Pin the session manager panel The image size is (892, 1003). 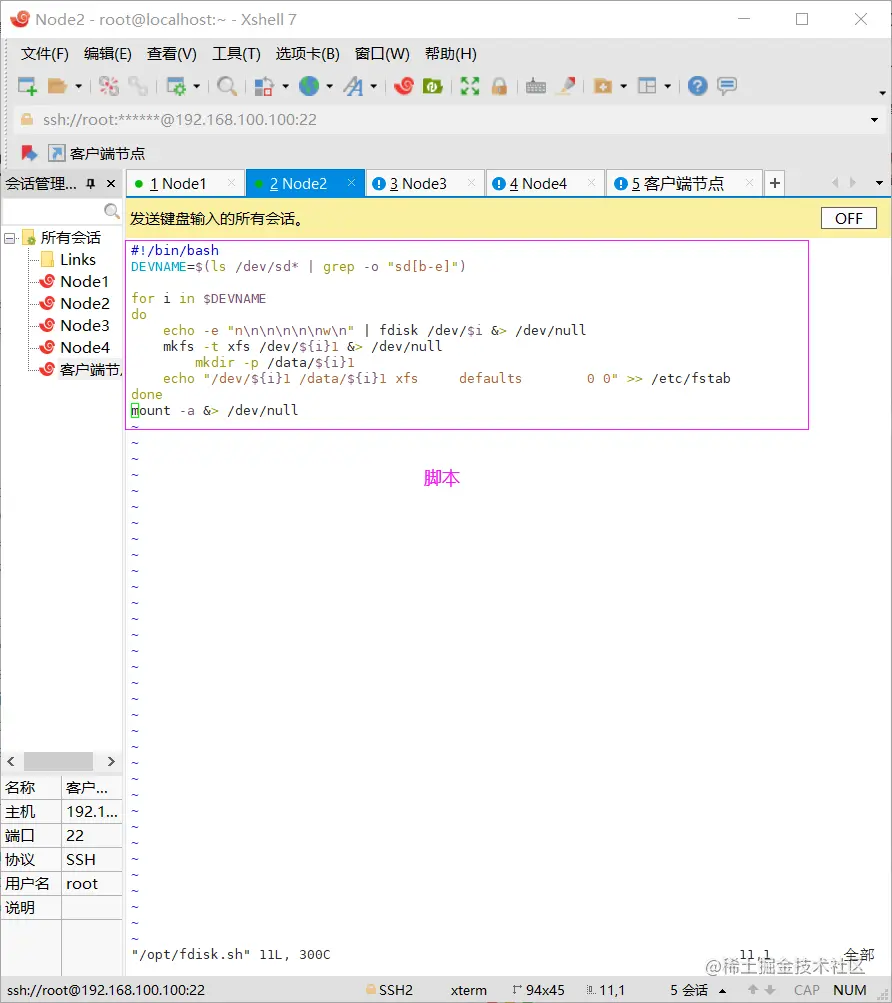coord(91,184)
